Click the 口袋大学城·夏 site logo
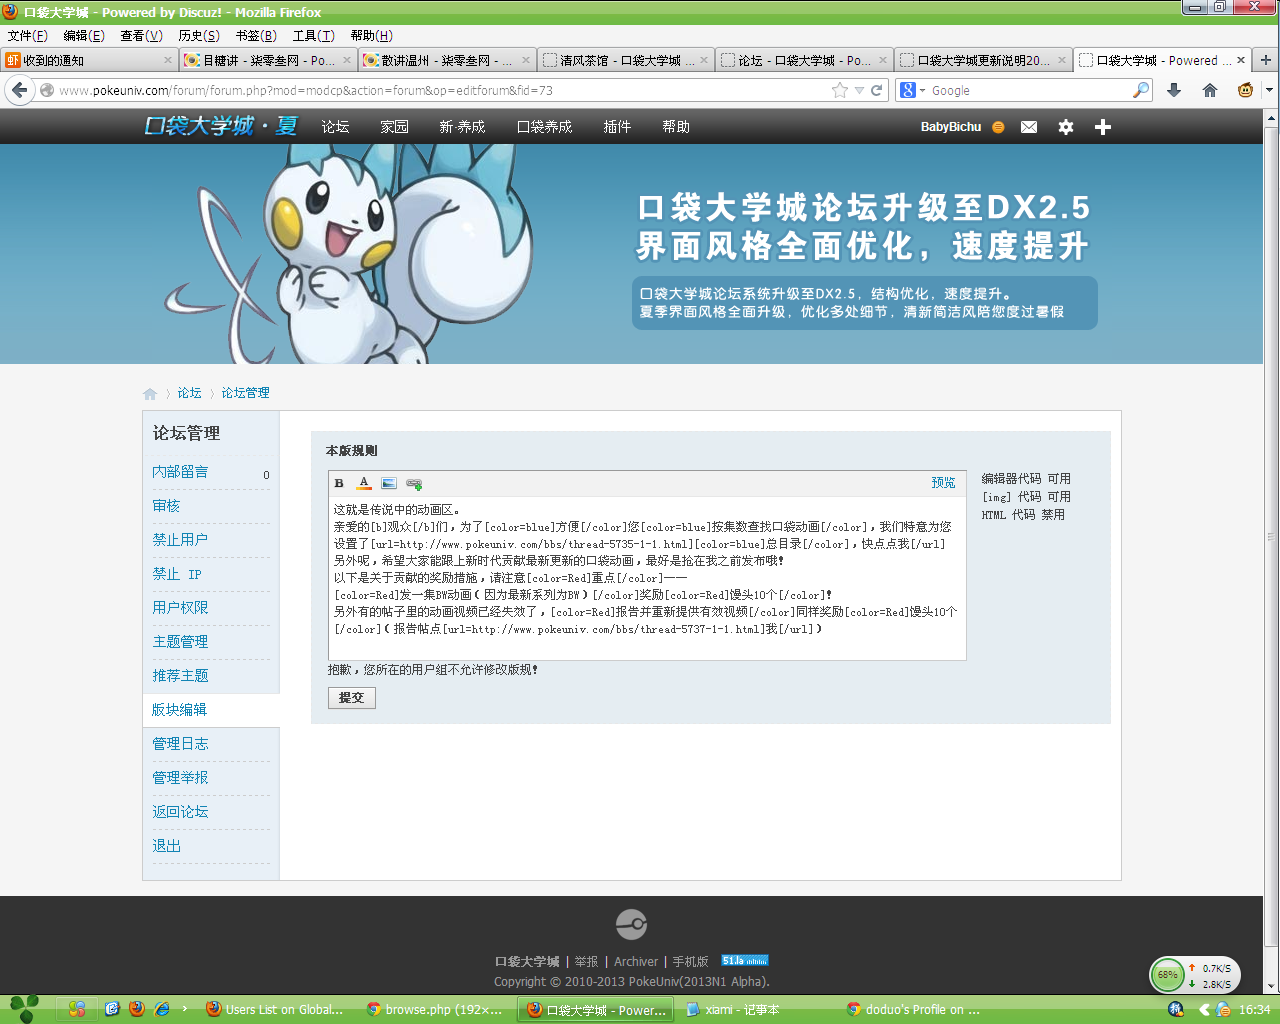1280x1024 pixels. (221, 126)
